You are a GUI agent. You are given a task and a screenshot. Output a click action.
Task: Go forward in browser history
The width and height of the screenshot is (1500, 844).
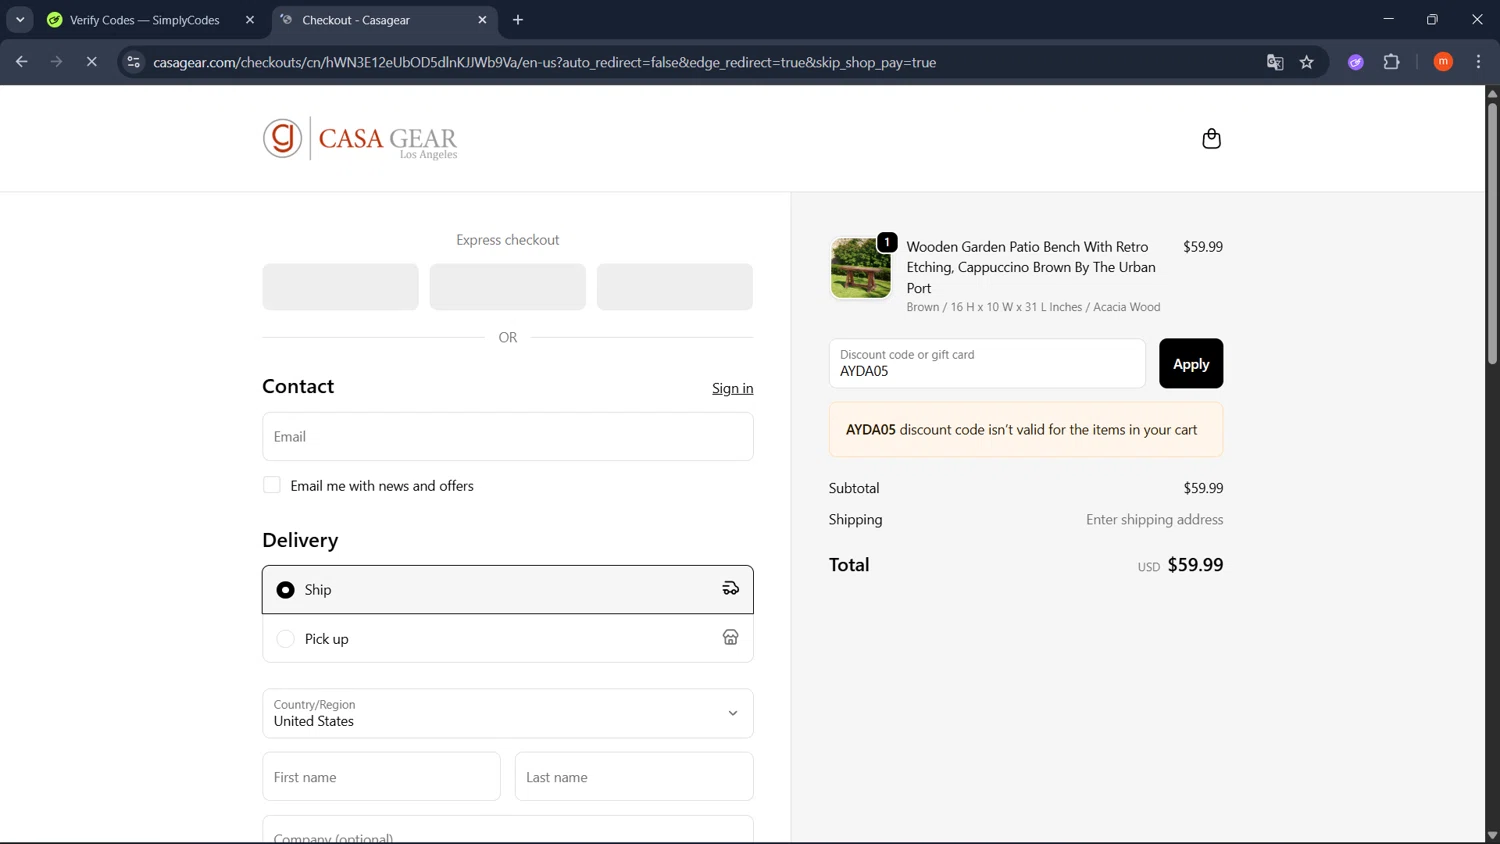56,62
